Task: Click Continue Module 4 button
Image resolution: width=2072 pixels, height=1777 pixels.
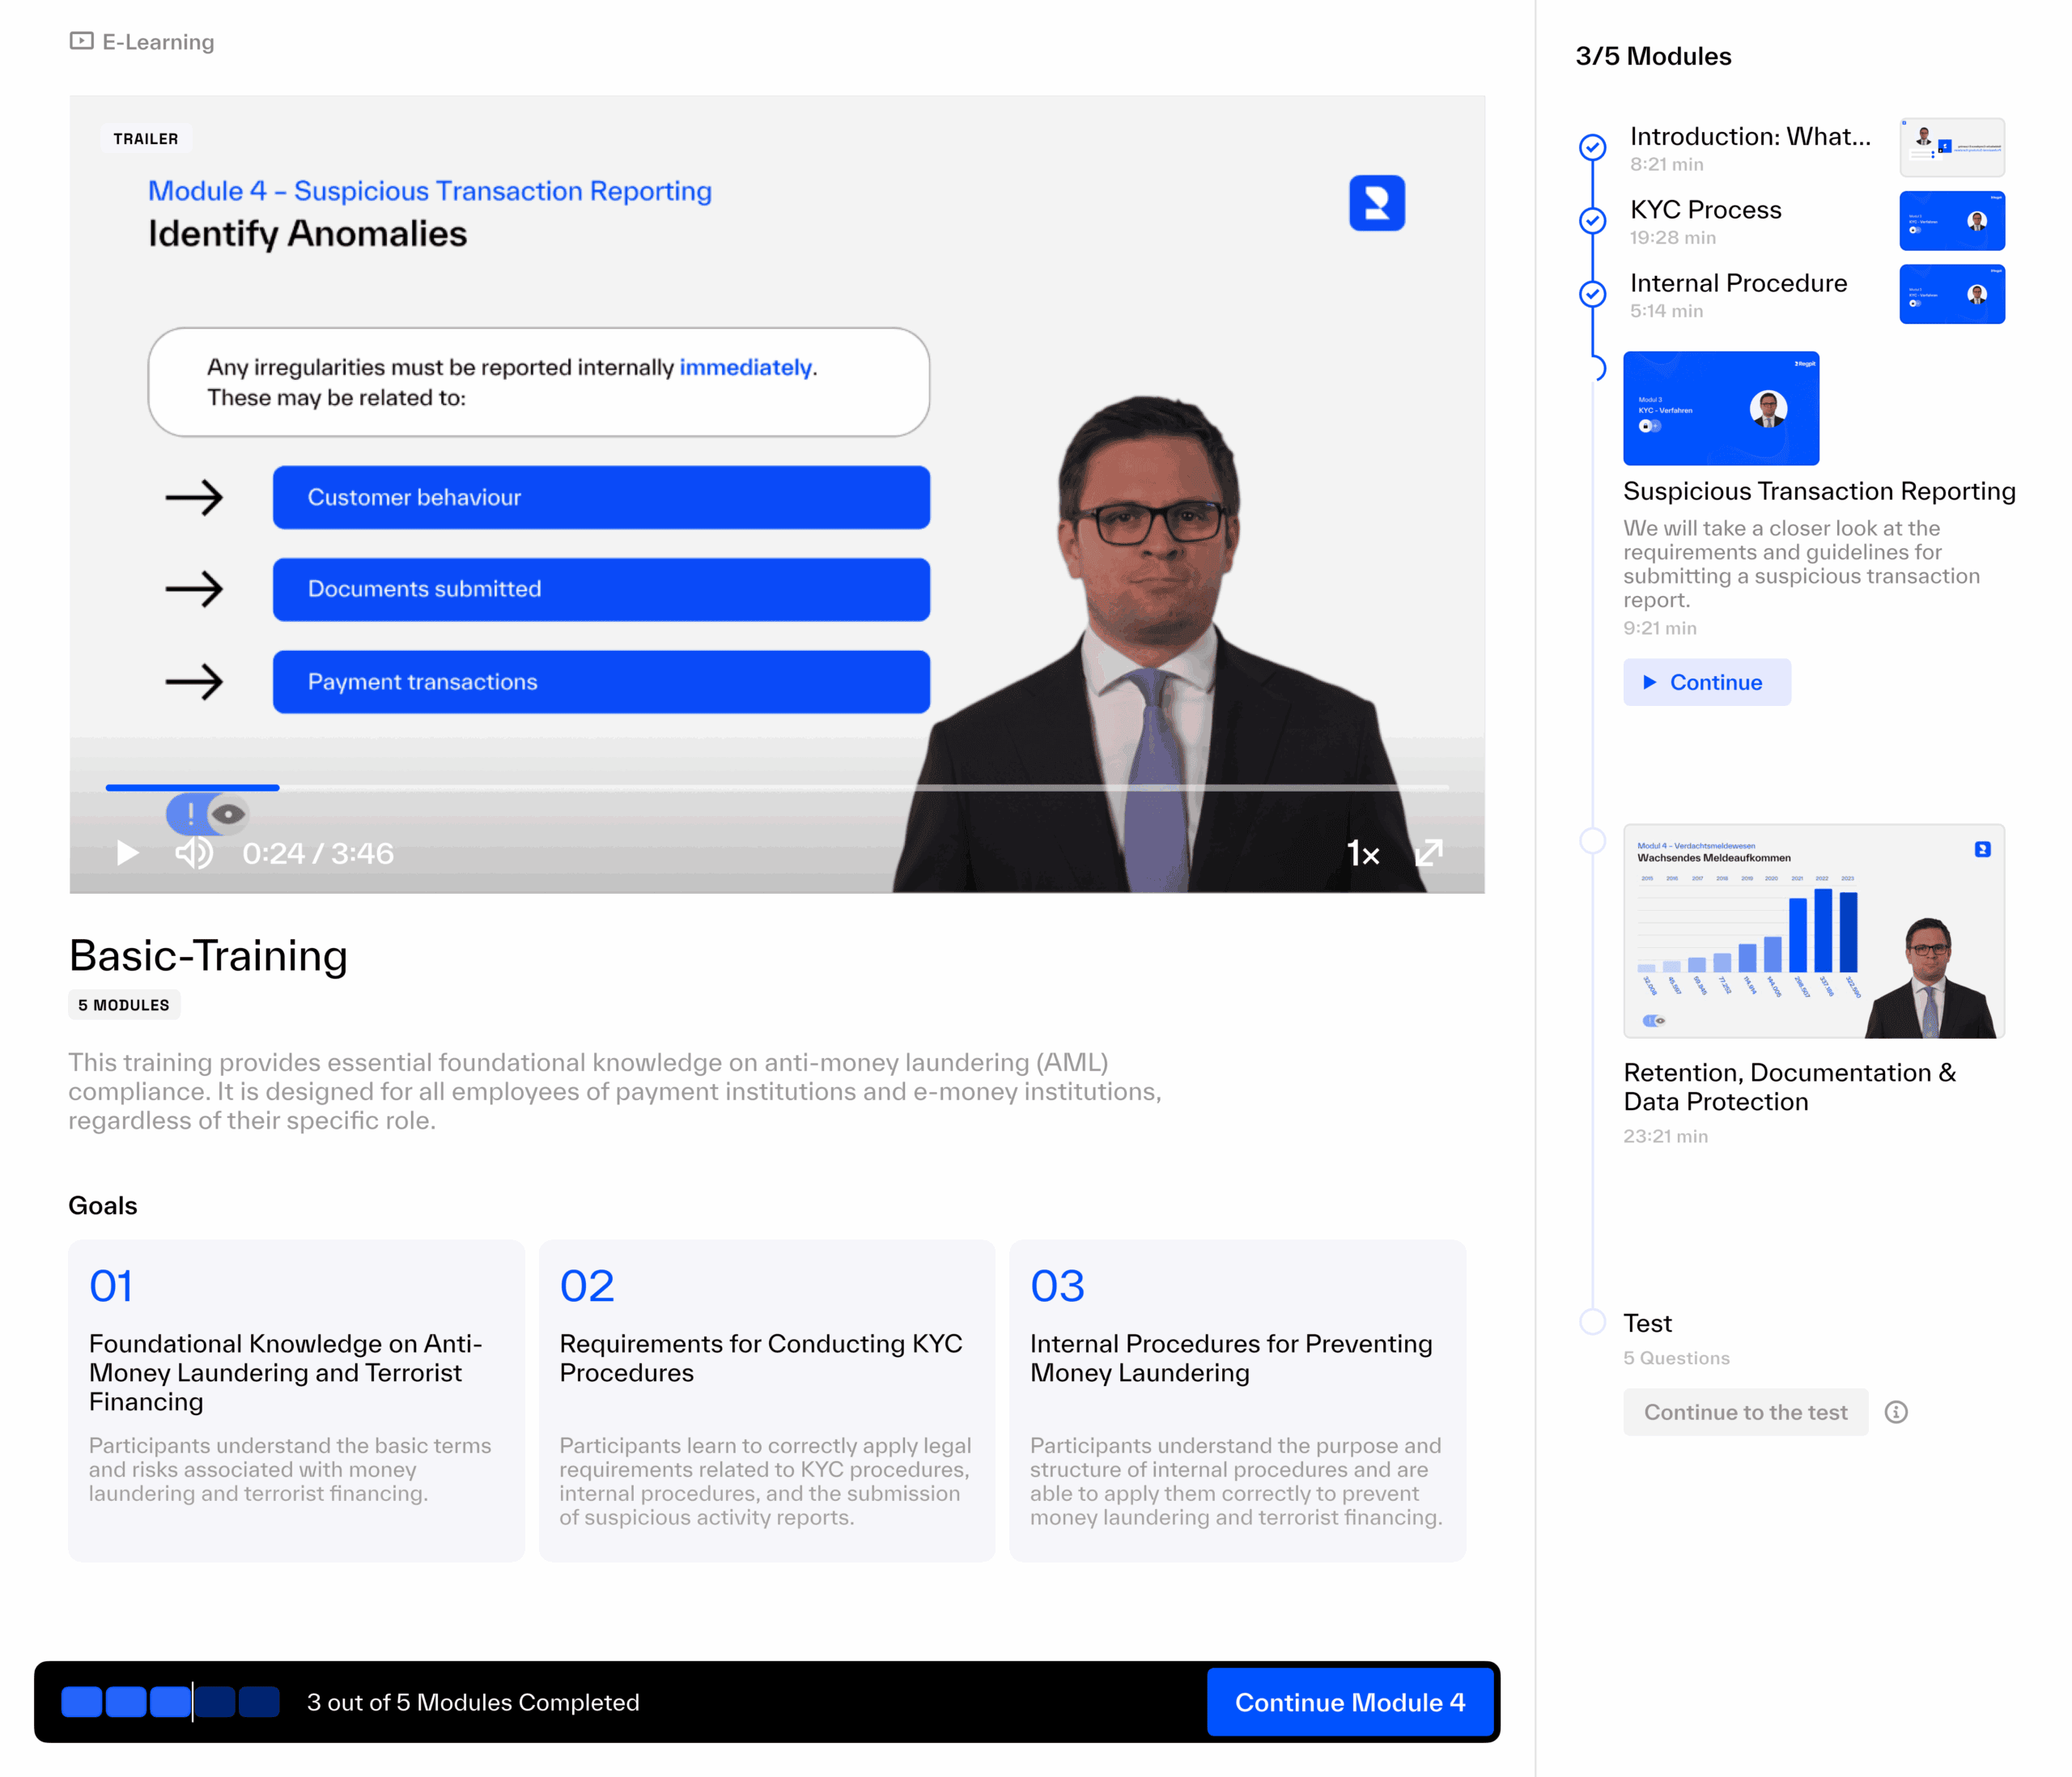Action: pos(1349,1702)
